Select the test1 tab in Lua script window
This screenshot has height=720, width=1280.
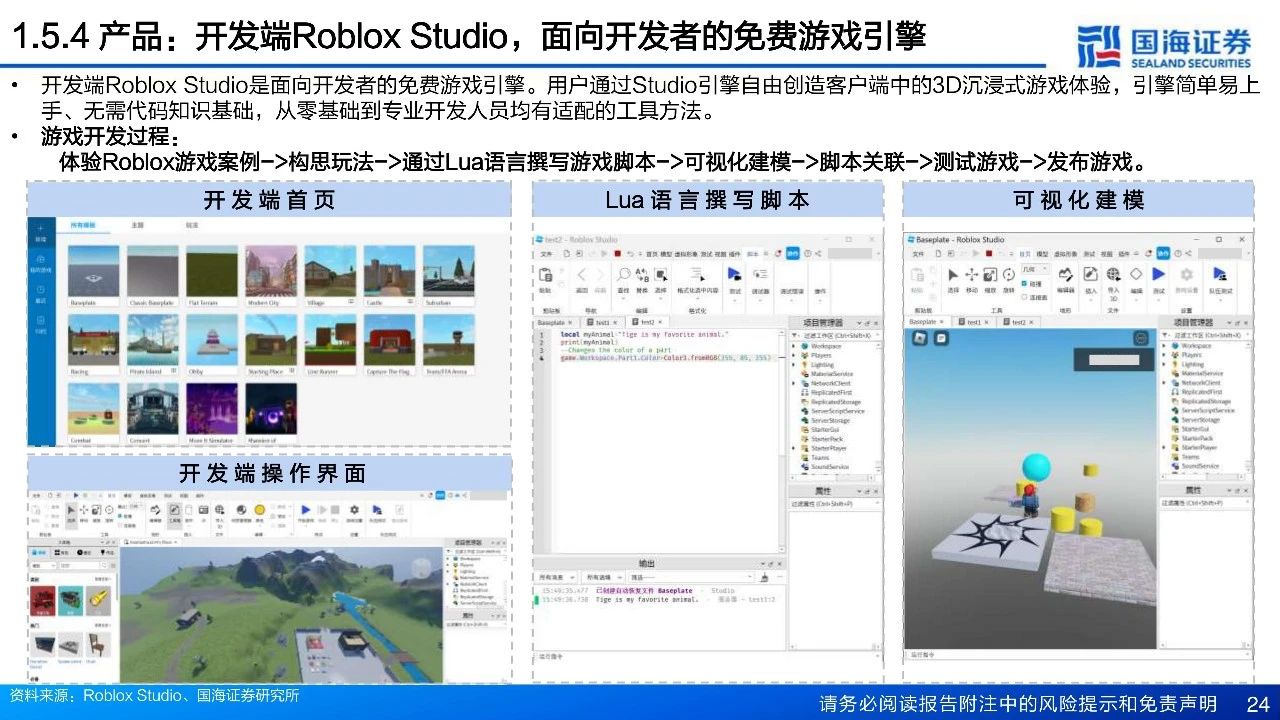click(x=602, y=322)
